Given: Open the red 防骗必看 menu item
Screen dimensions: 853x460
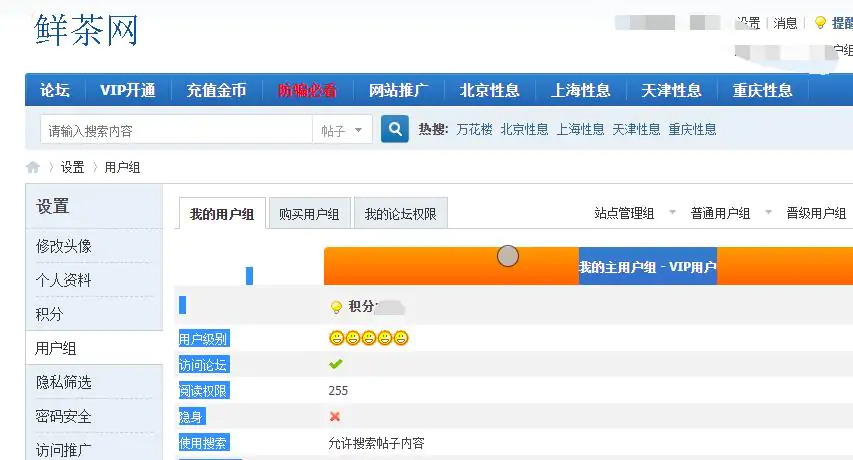Looking at the screenshot, I should (307, 90).
